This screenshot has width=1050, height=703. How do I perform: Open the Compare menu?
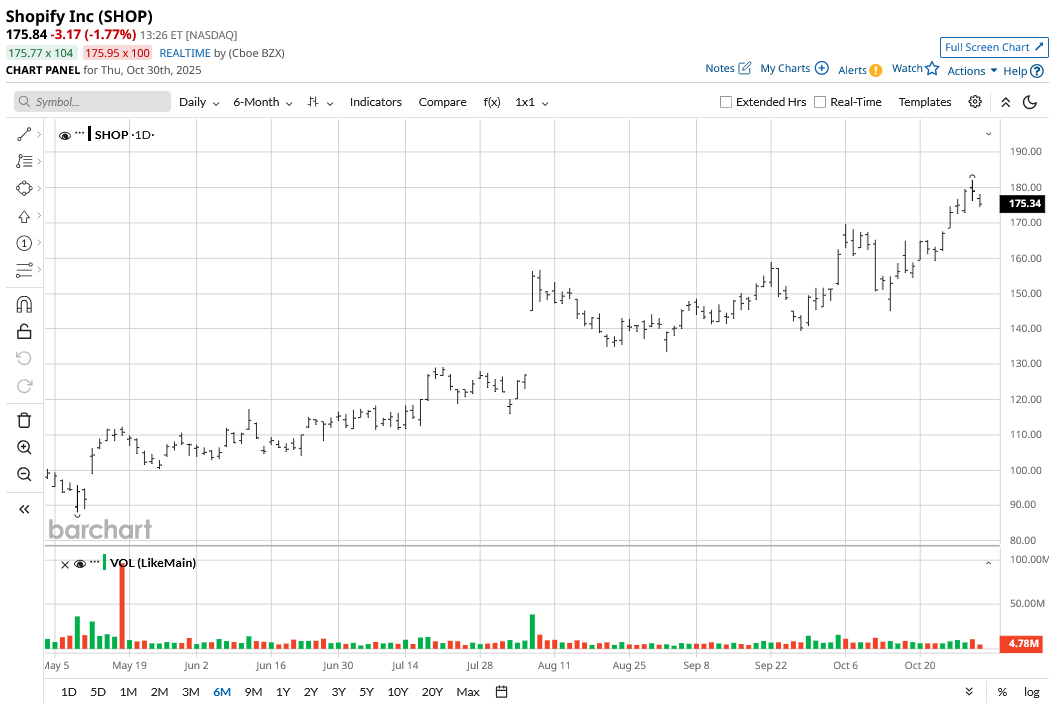click(443, 102)
